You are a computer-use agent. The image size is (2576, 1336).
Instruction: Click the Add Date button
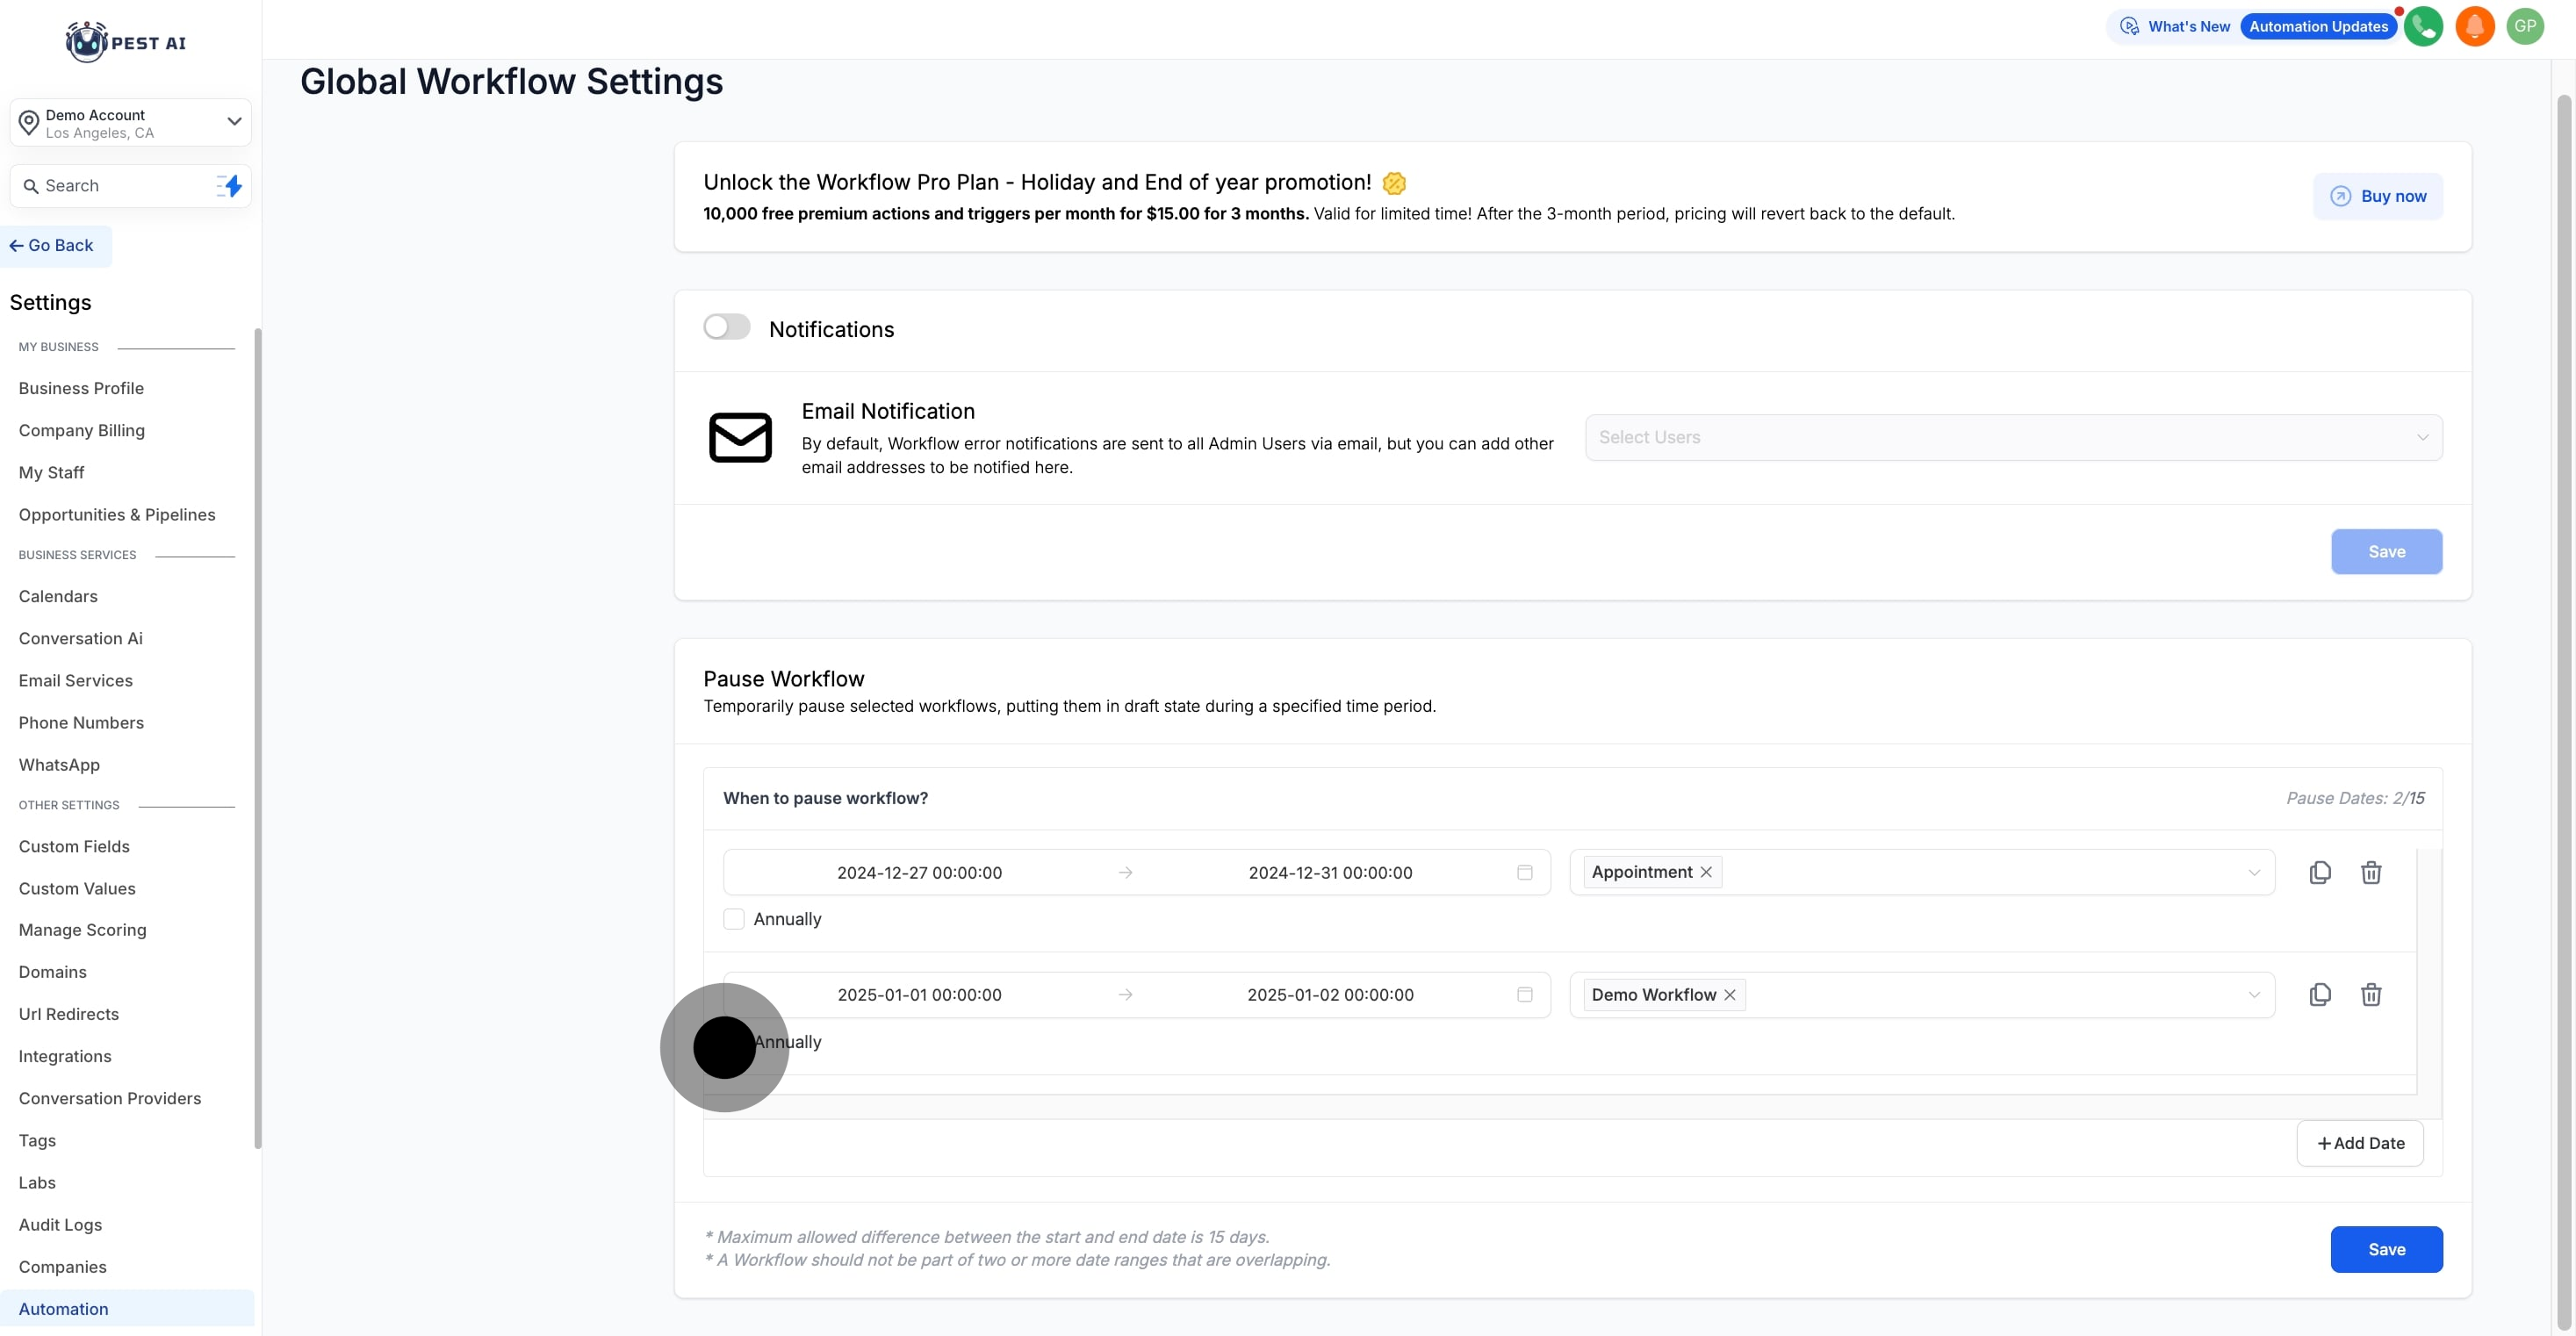click(x=2359, y=1143)
